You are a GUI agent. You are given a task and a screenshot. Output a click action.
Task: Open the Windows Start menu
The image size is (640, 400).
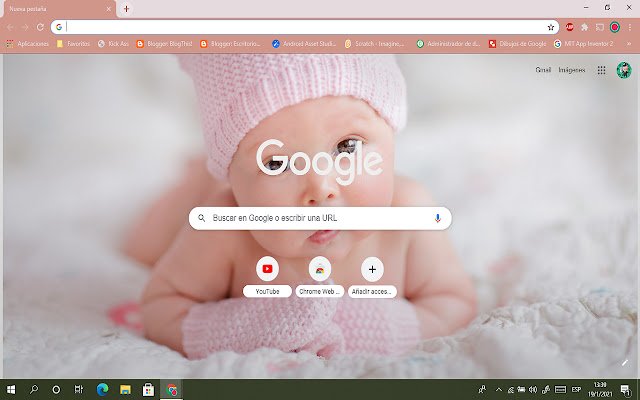coord(11,390)
